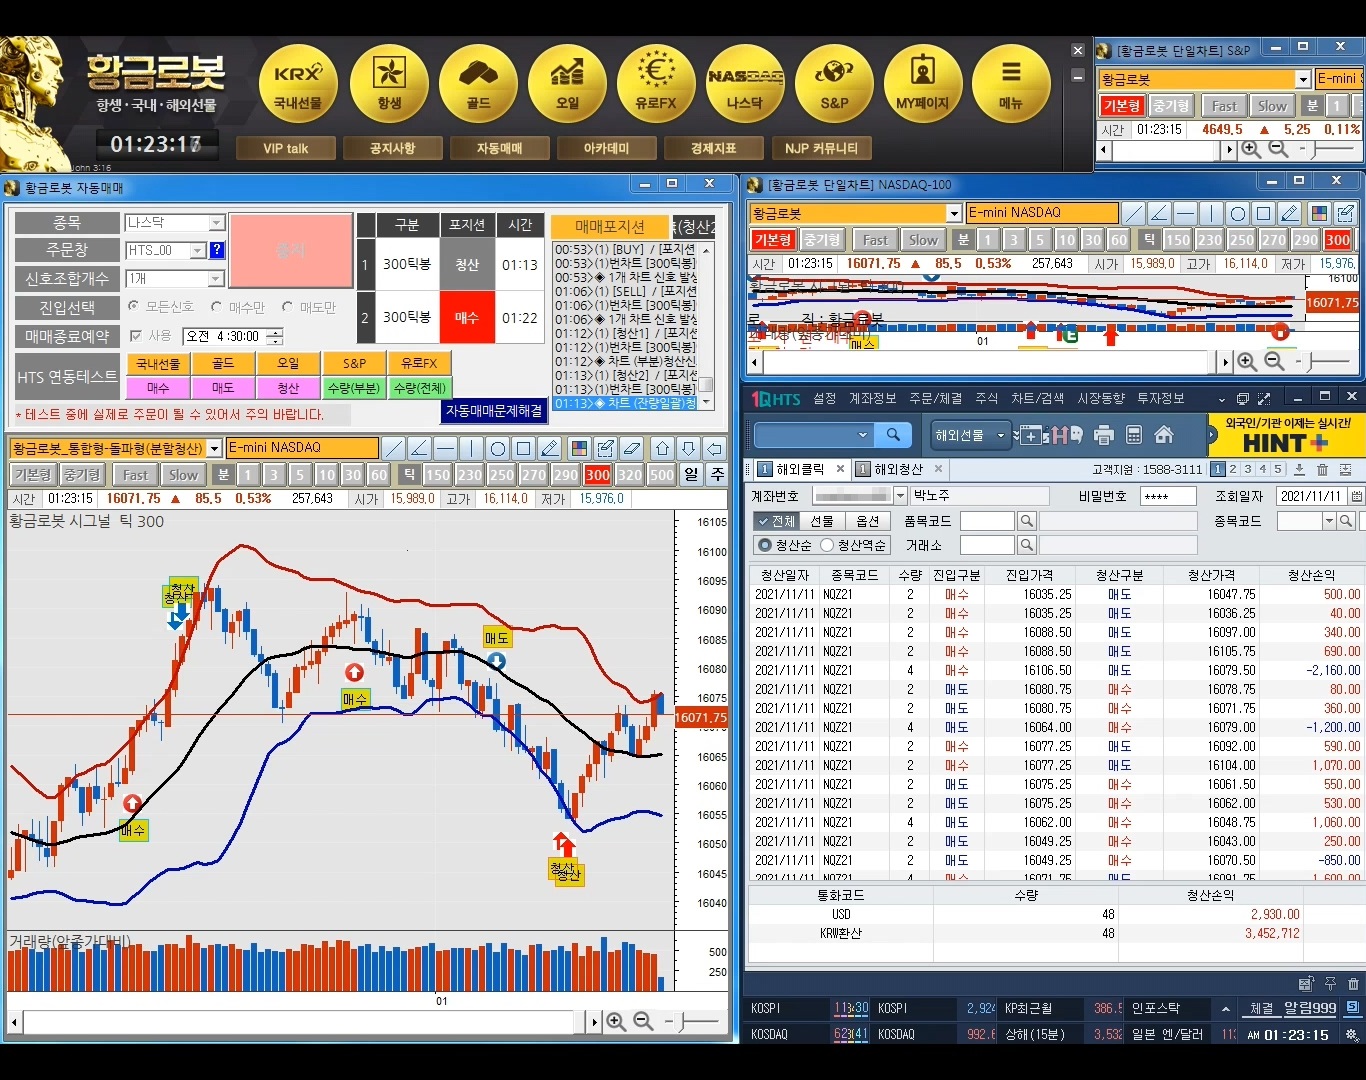
Task: Select the 매수만 radio button
Action: [x=216, y=307]
